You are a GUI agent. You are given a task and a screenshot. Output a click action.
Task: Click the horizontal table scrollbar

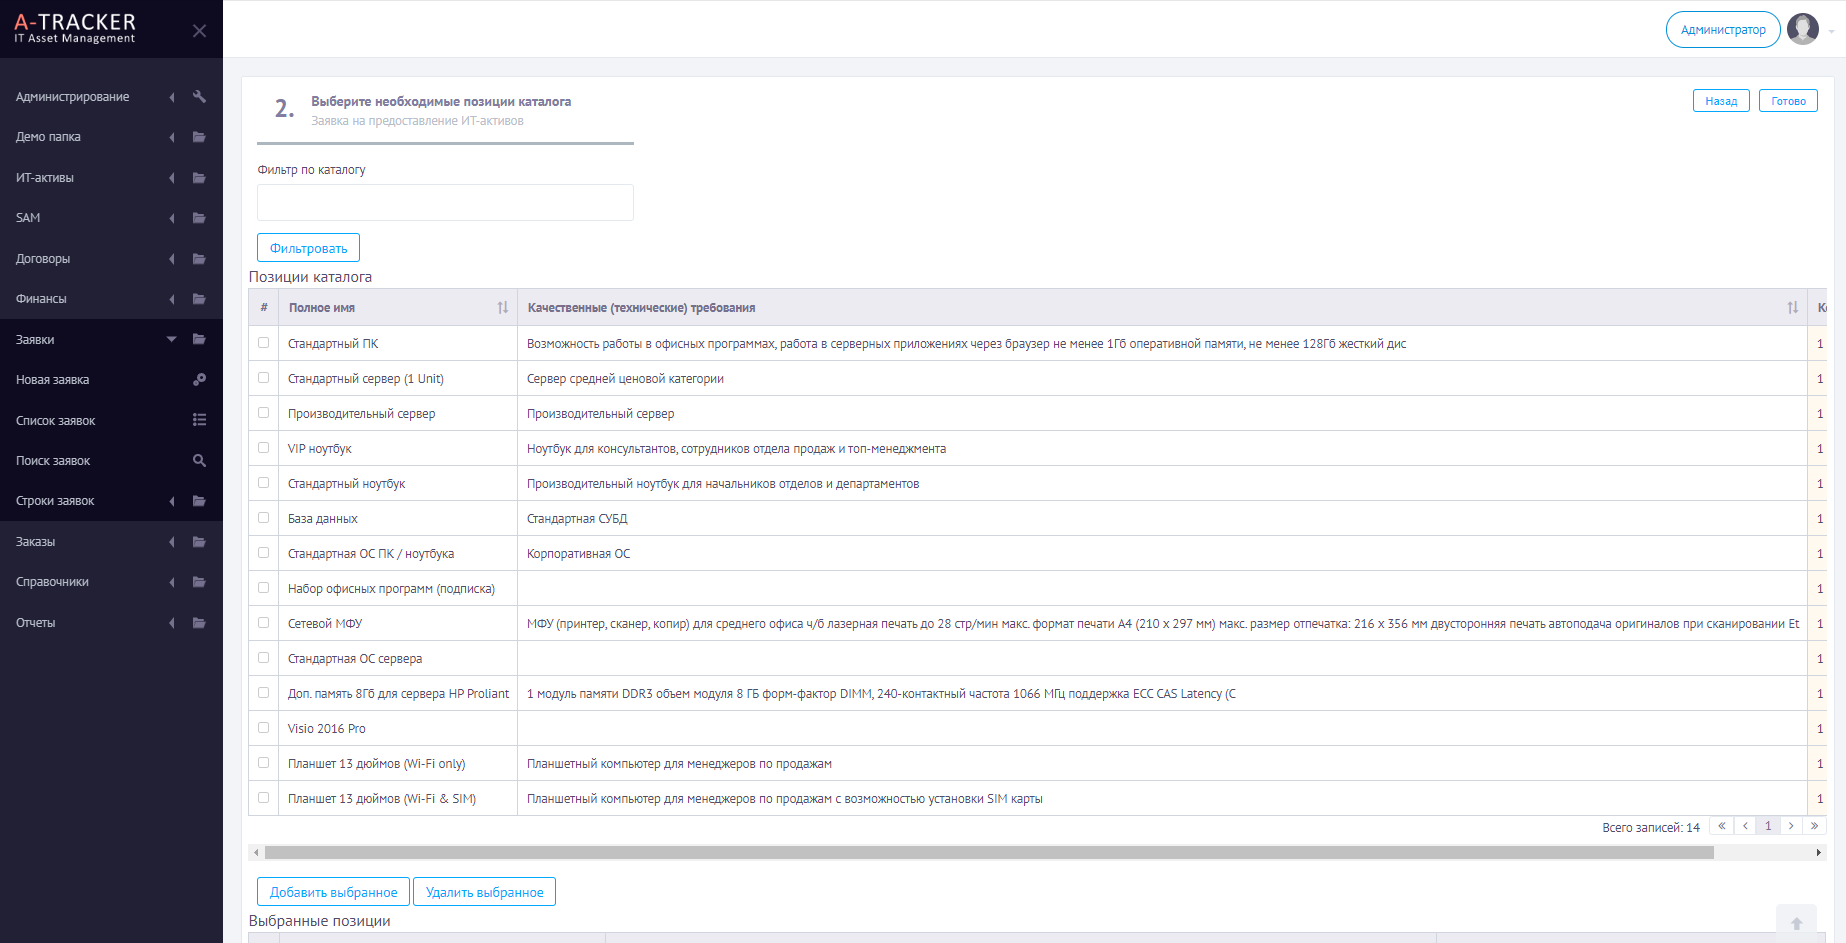click(x=989, y=853)
